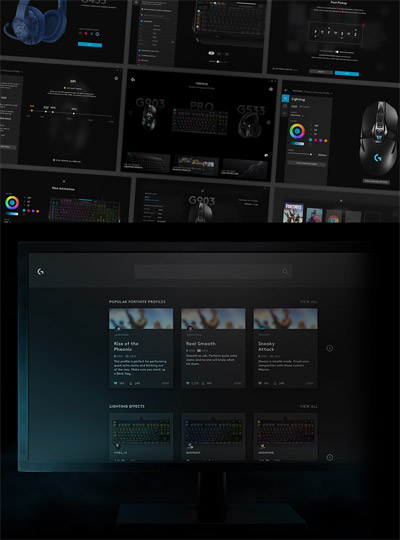Click View All for Popular Fortnite Profiles
400x540 pixels.
309,302
